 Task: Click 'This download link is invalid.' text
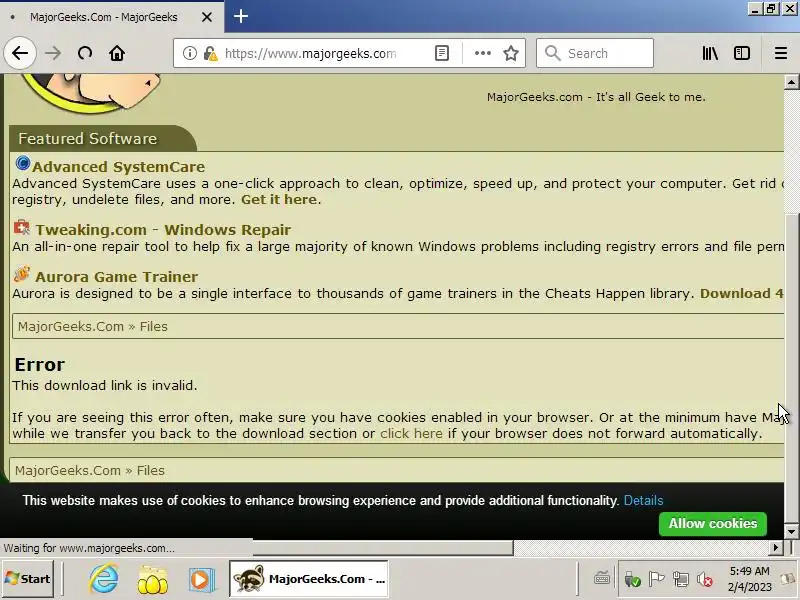tap(105, 385)
